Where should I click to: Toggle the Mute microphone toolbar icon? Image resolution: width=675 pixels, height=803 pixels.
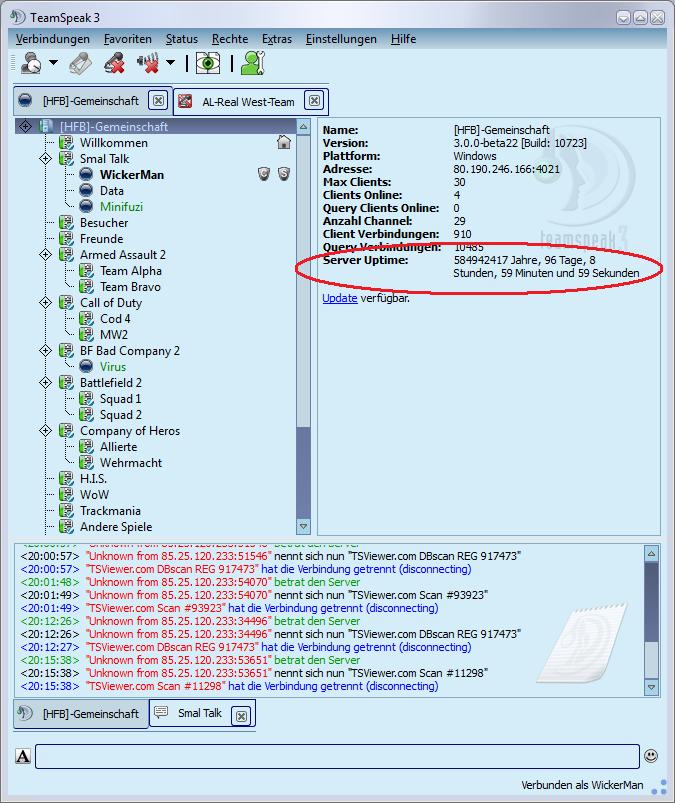pos(115,64)
